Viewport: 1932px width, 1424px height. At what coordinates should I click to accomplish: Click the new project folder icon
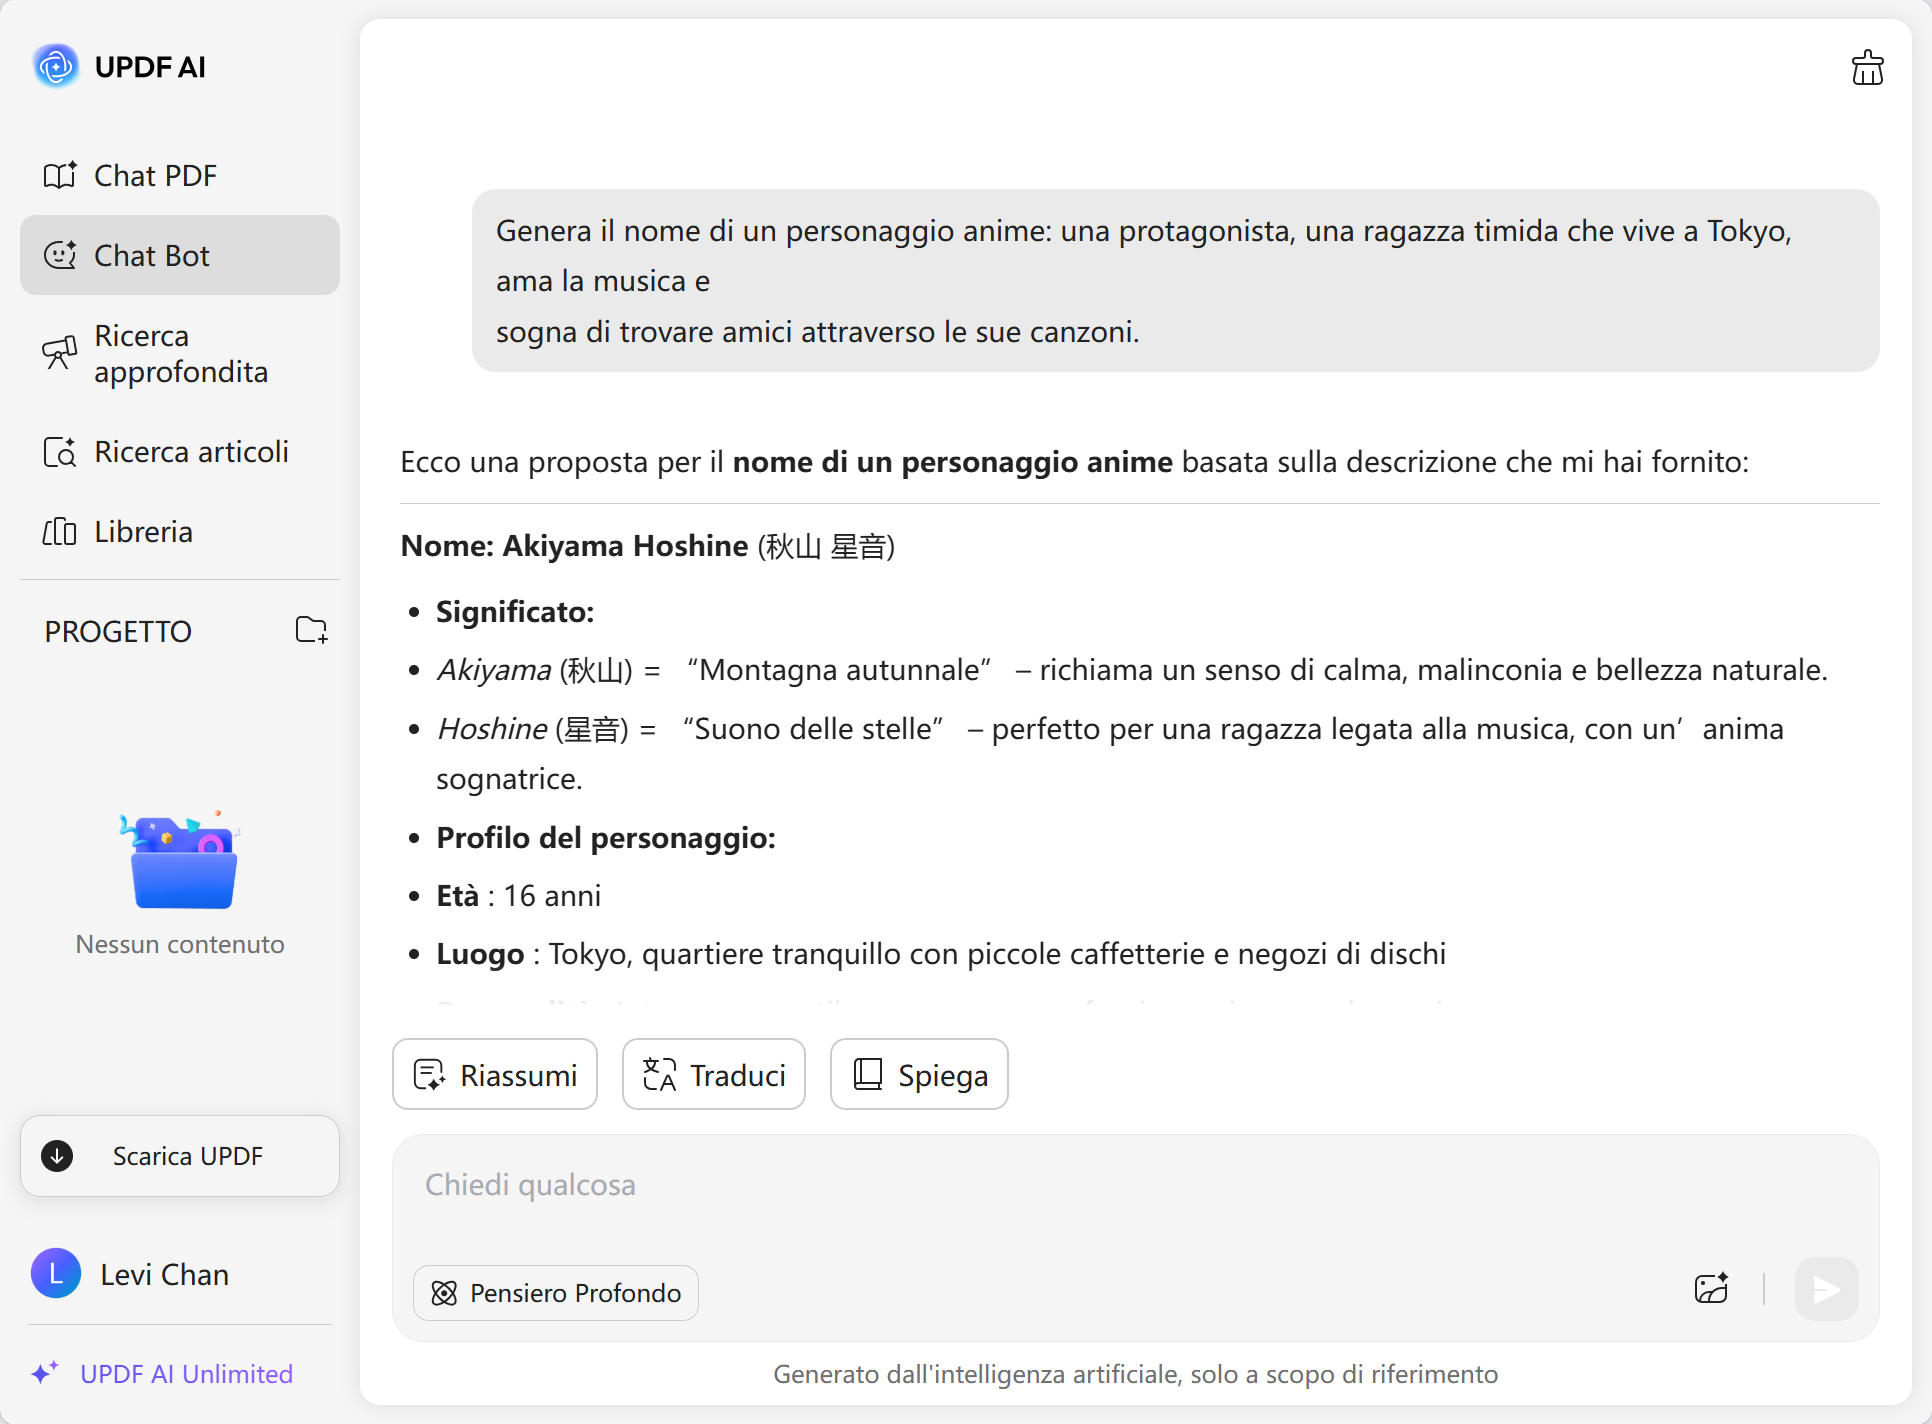click(311, 630)
